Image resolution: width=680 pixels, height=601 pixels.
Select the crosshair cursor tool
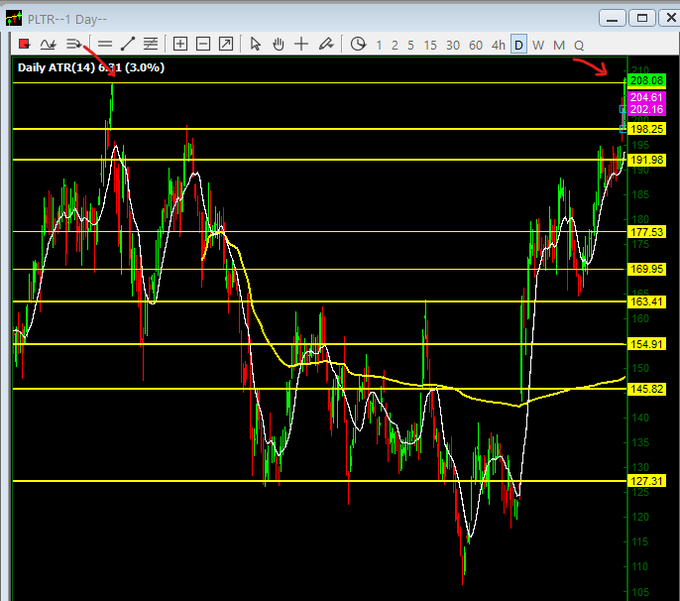(301, 44)
